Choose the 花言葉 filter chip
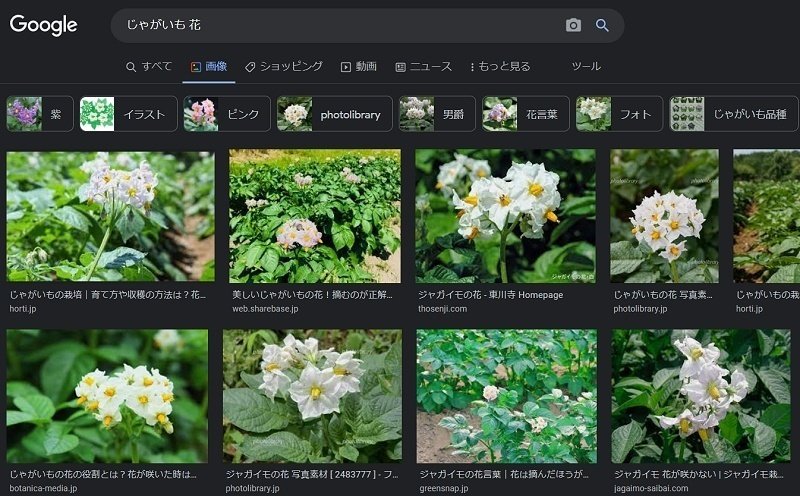This screenshot has height=496, width=800. [x=526, y=114]
